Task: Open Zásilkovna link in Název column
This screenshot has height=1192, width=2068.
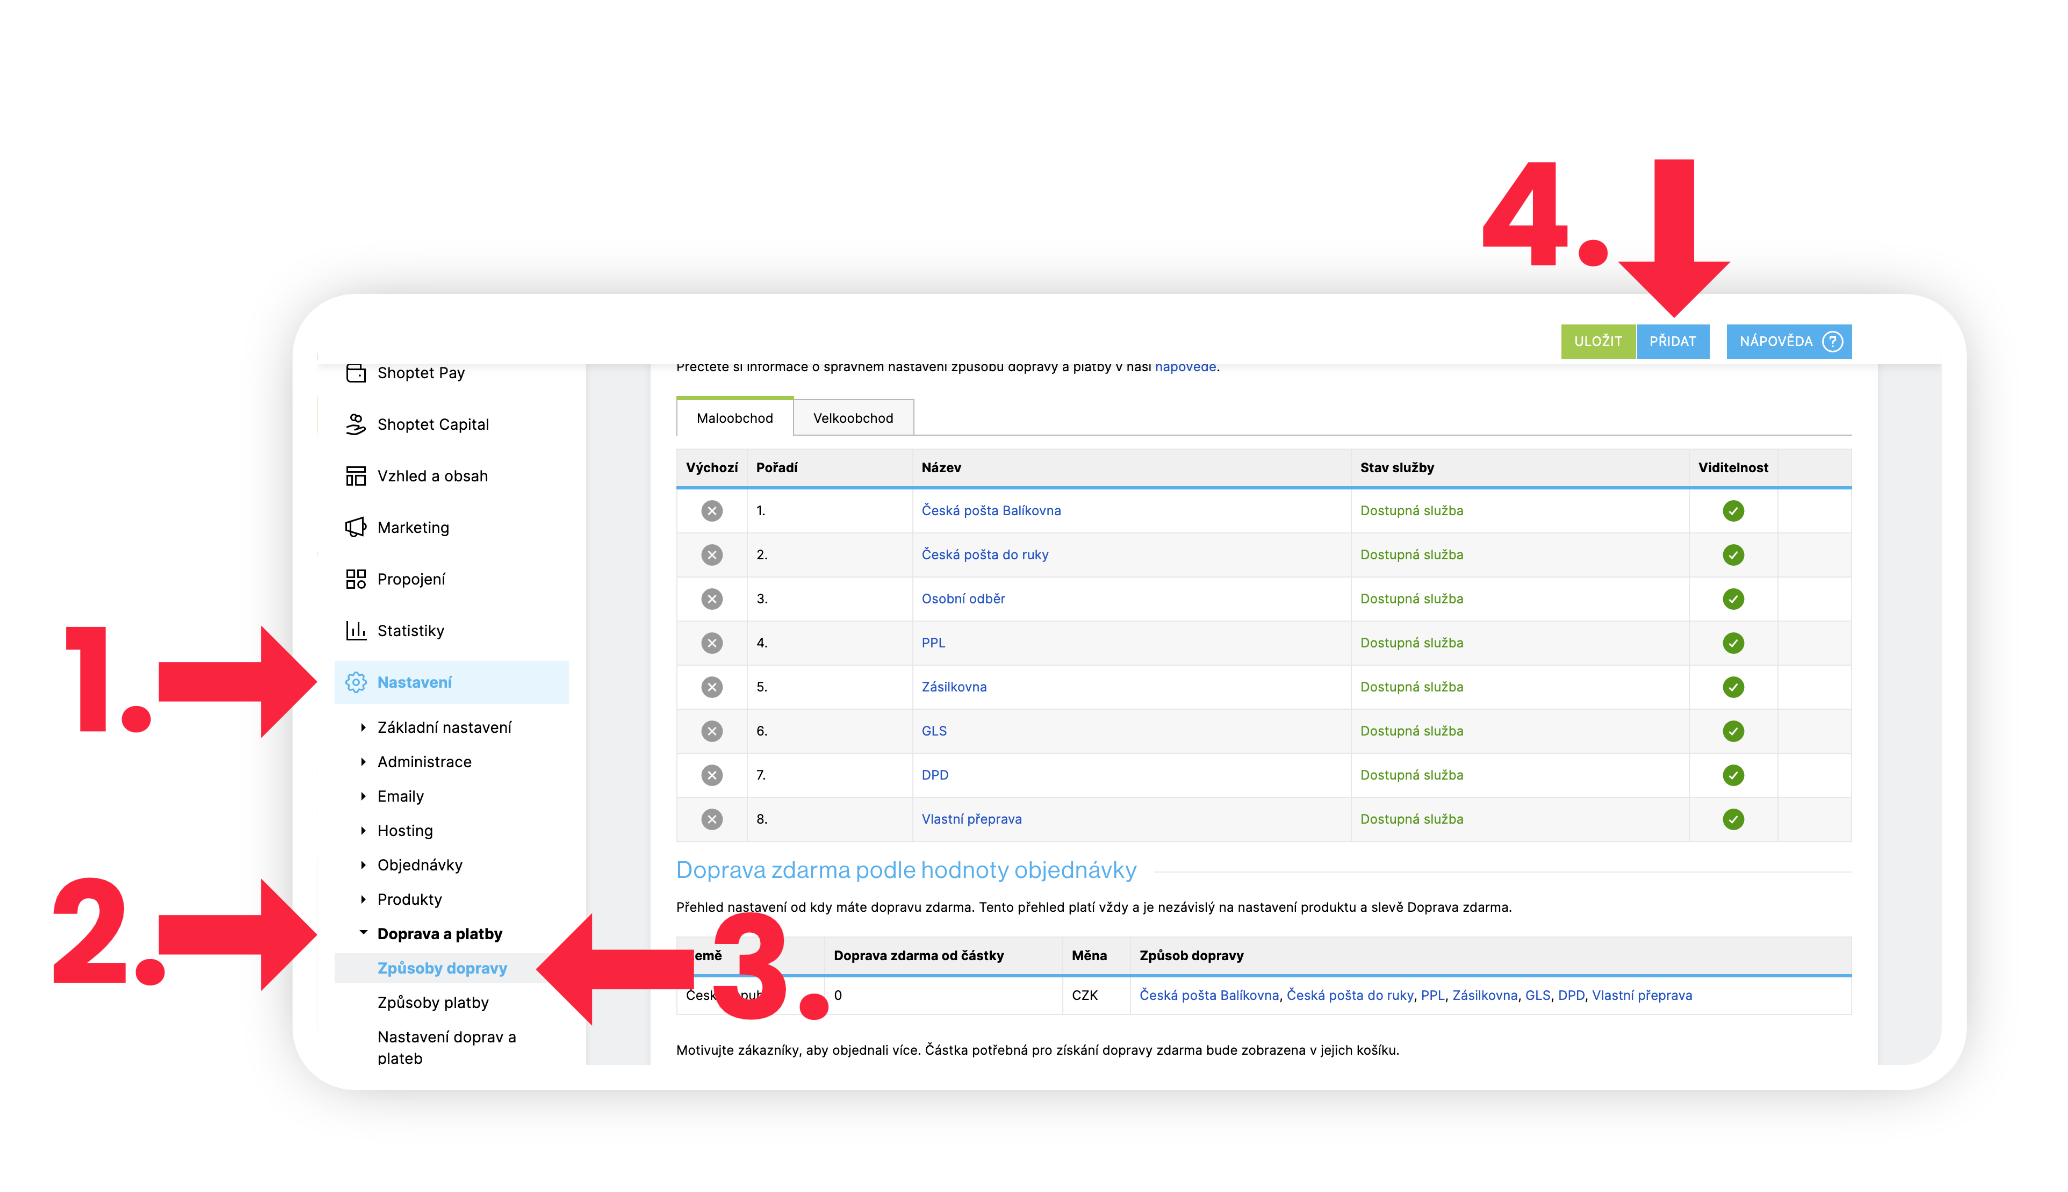Action: [954, 687]
